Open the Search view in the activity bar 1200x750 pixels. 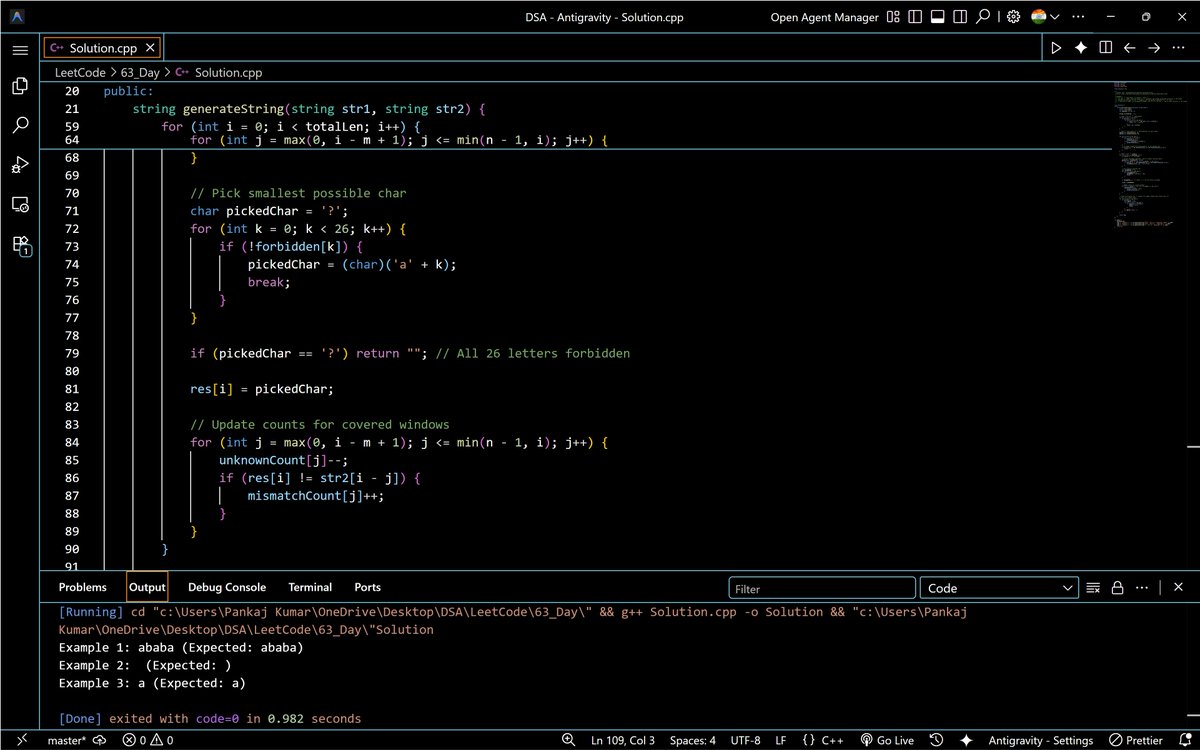[20, 125]
